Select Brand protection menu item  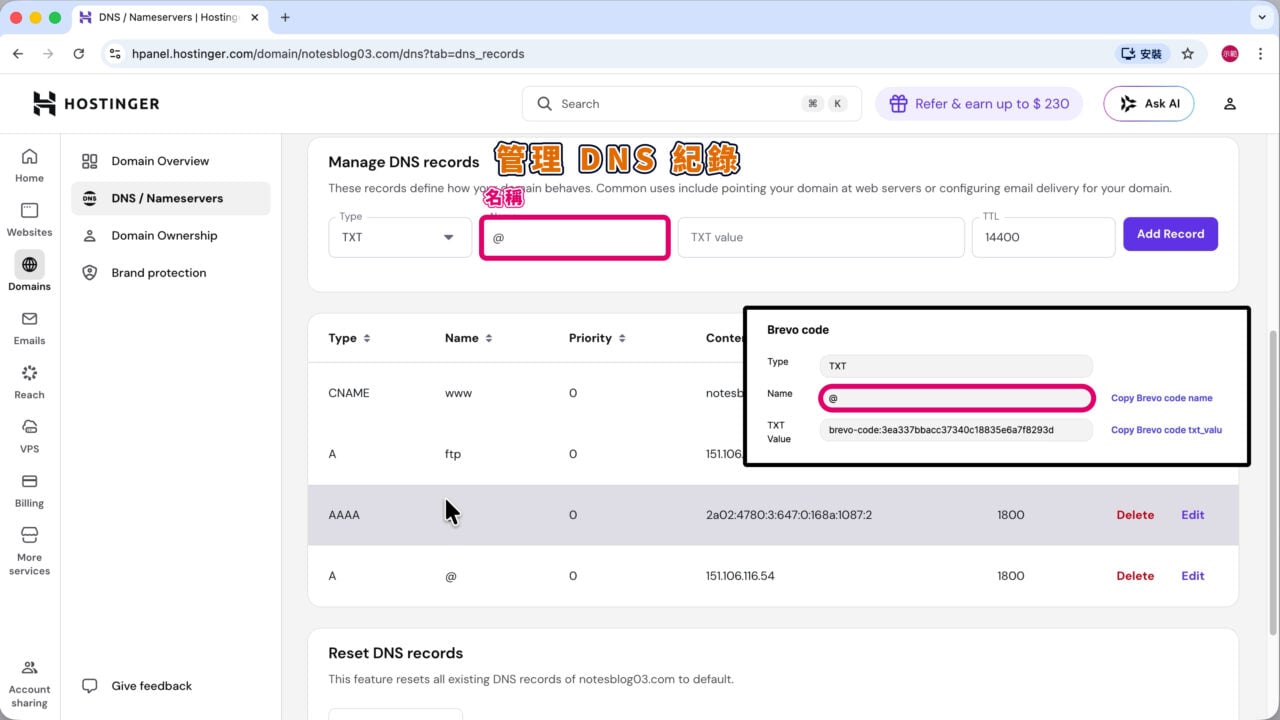[171, 273]
